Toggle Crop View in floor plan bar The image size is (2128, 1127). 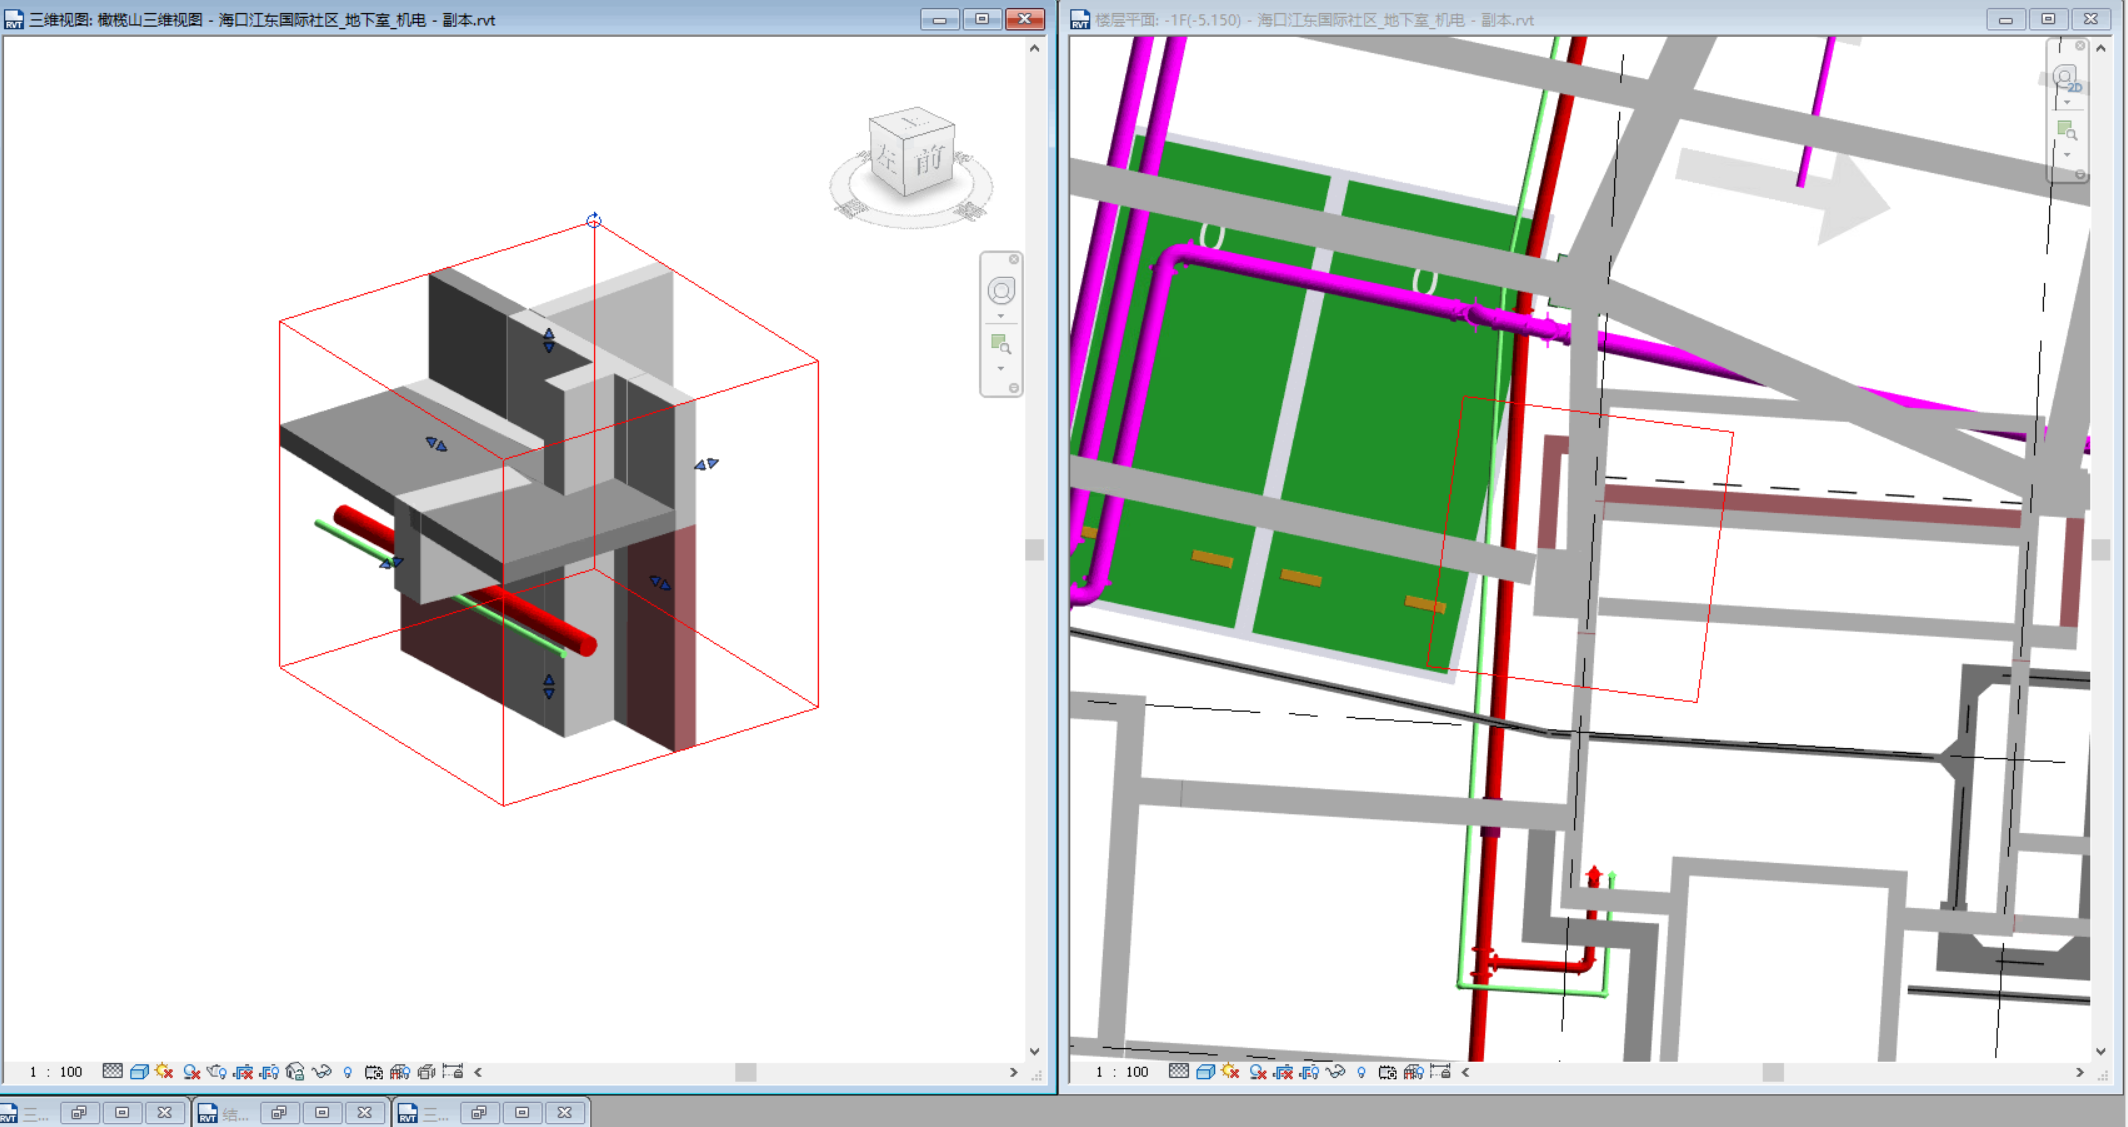click(1284, 1072)
